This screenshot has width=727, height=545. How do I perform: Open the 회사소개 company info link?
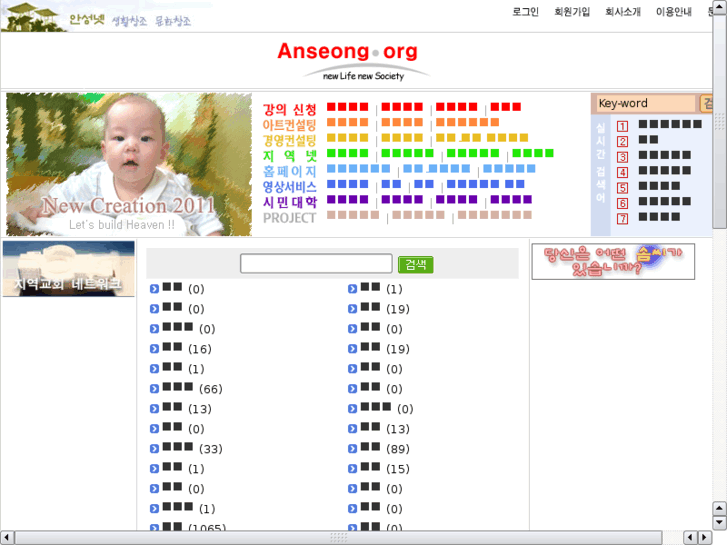point(623,12)
